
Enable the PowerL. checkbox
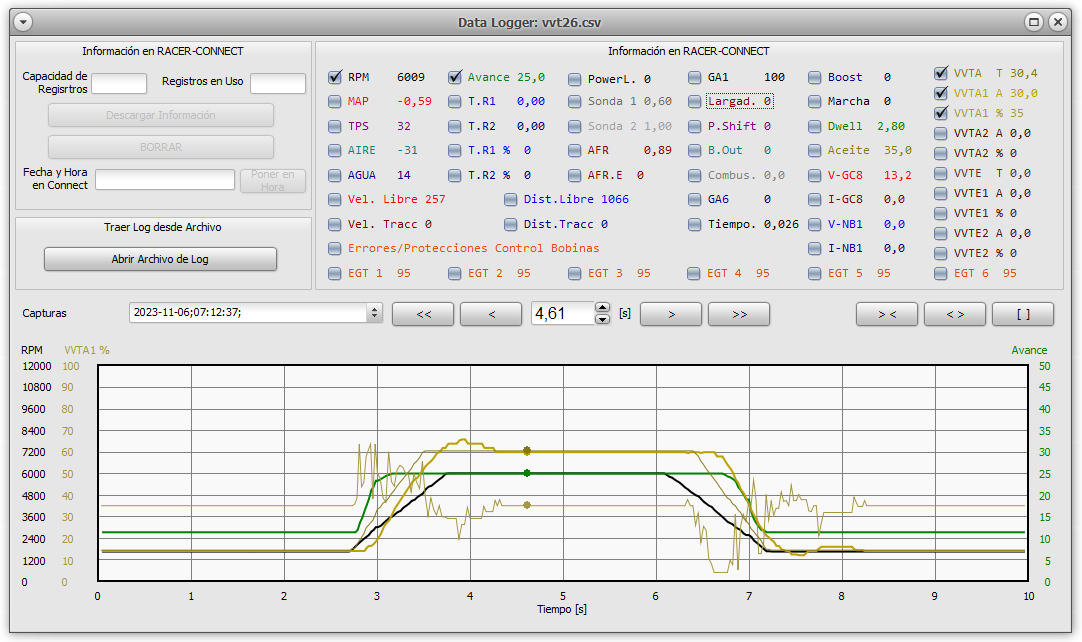click(575, 79)
